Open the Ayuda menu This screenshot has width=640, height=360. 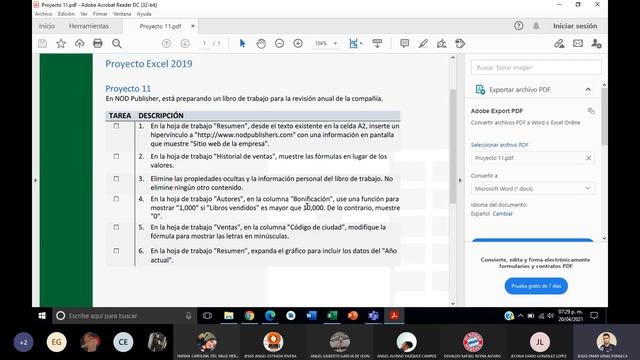point(144,14)
